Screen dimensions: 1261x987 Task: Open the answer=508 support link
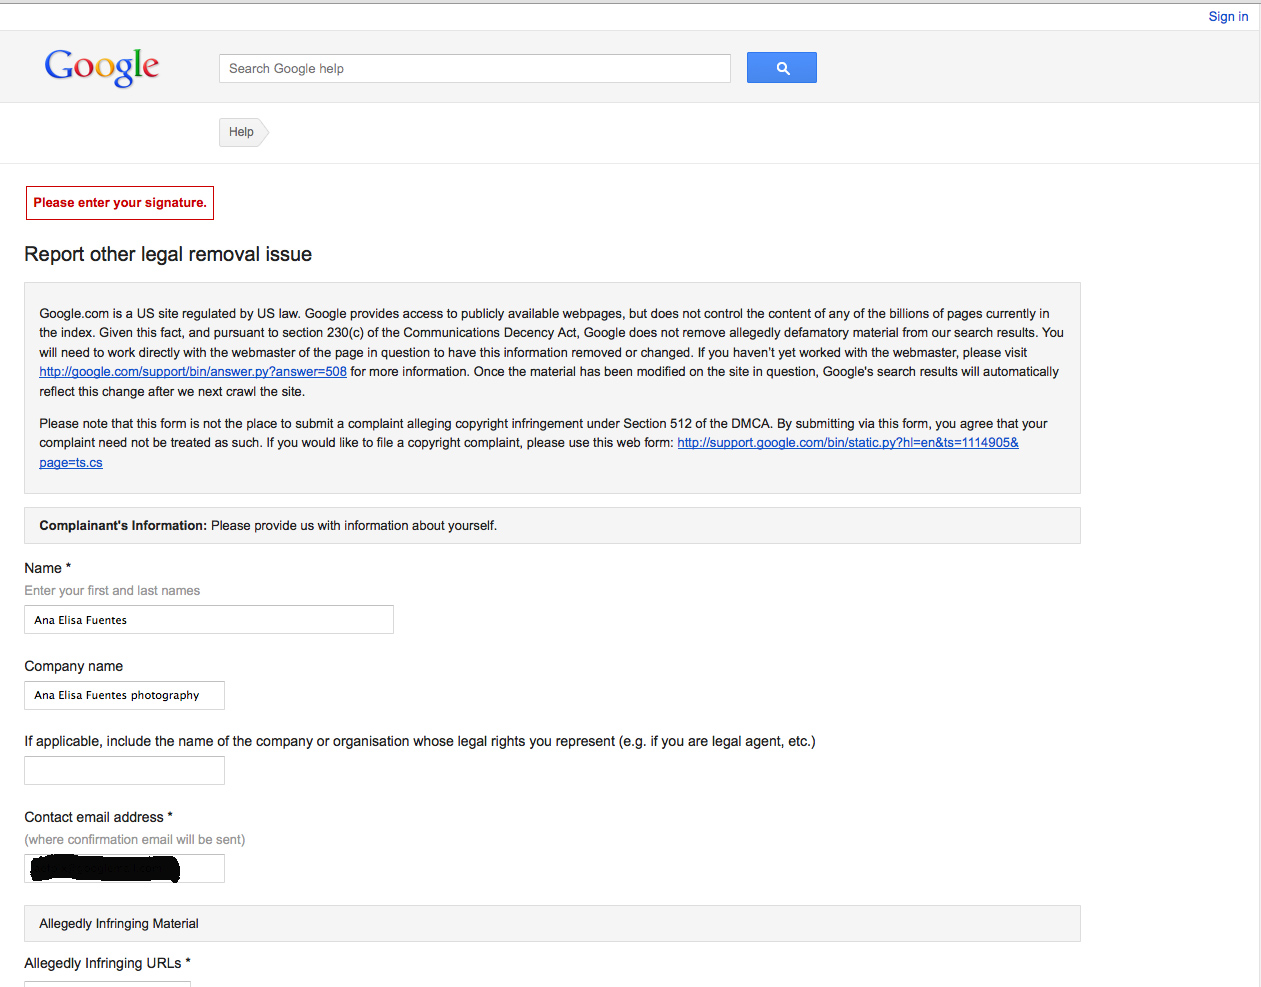[x=193, y=372]
